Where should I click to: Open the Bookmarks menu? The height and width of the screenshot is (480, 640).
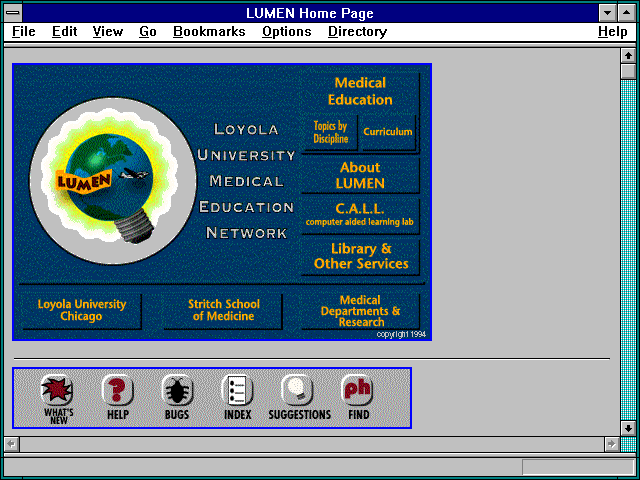(x=209, y=31)
